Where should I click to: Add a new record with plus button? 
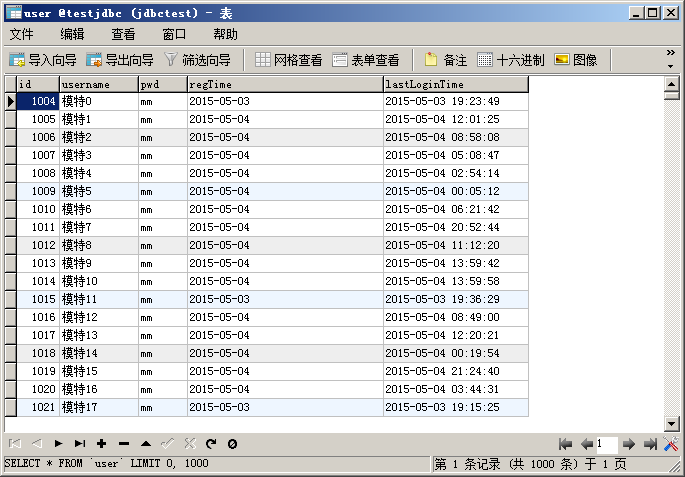[x=101, y=444]
